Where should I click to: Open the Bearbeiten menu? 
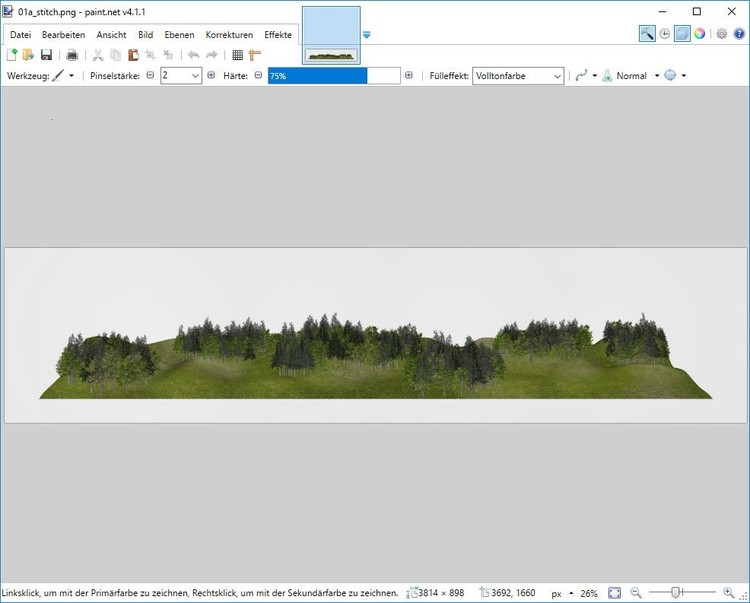[x=63, y=35]
